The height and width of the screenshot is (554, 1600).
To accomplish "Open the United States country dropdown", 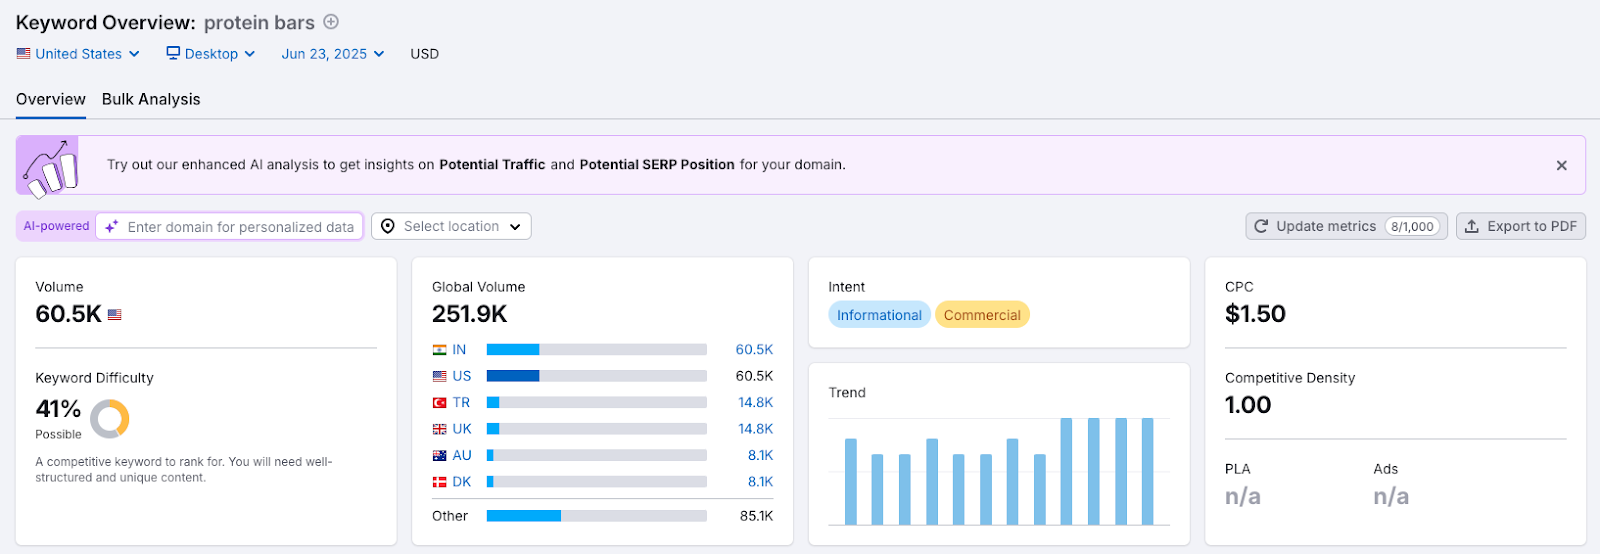I will (x=78, y=54).
